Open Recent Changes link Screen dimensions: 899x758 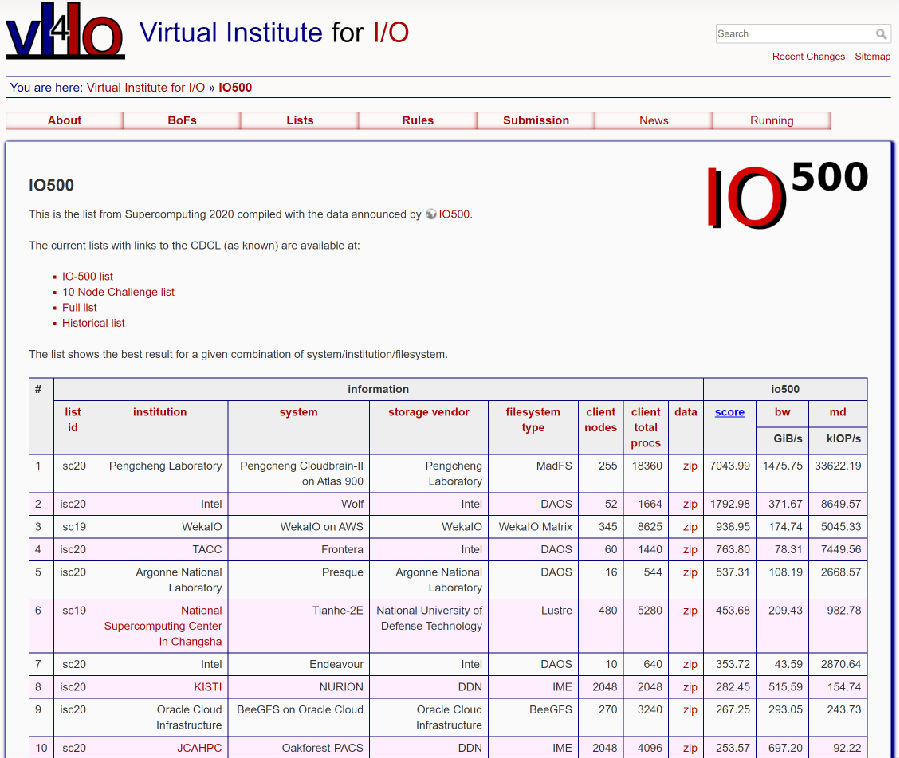[x=808, y=56]
